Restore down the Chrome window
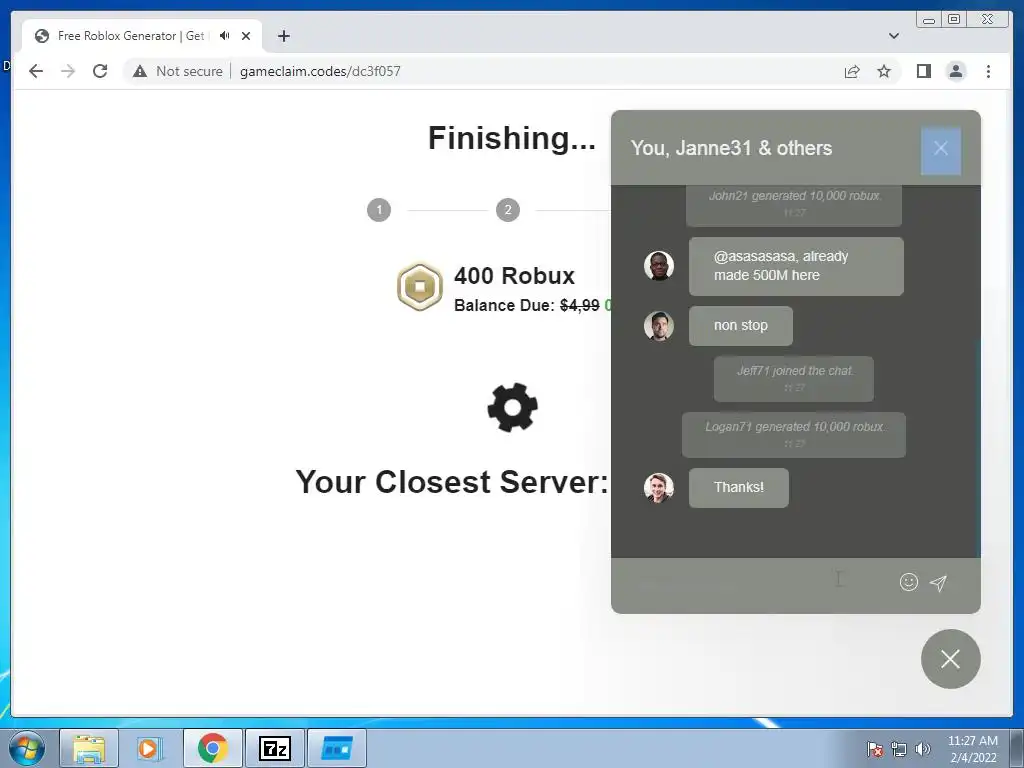 (954, 20)
